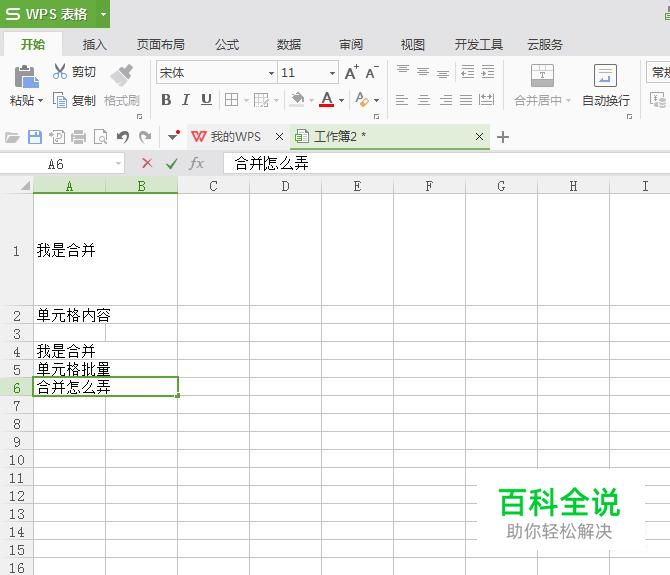Click the Paste clipboard icon
The height and width of the screenshot is (575, 670).
click(x=26, y=76)
